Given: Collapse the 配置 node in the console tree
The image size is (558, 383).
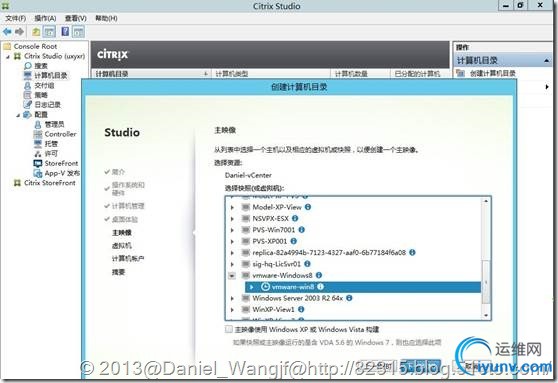Looking at the screenshot, I should [18, 115].
